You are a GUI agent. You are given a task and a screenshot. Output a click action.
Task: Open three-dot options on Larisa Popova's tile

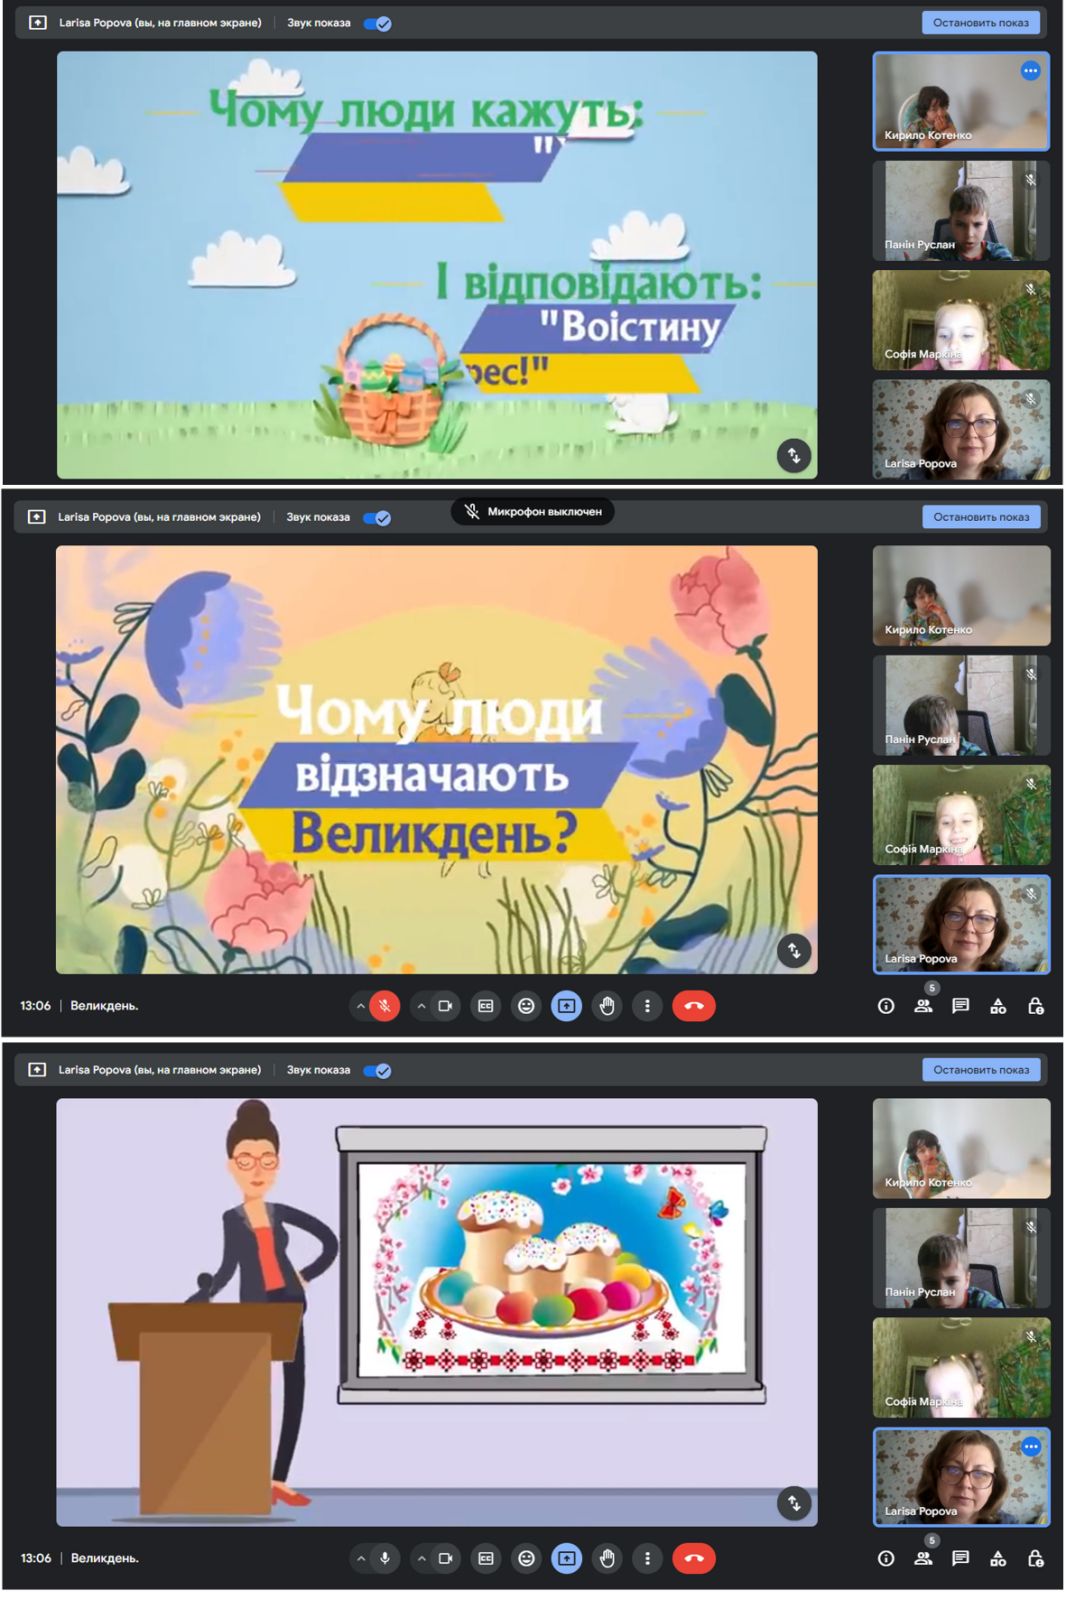click(x=1030, y=1447)
